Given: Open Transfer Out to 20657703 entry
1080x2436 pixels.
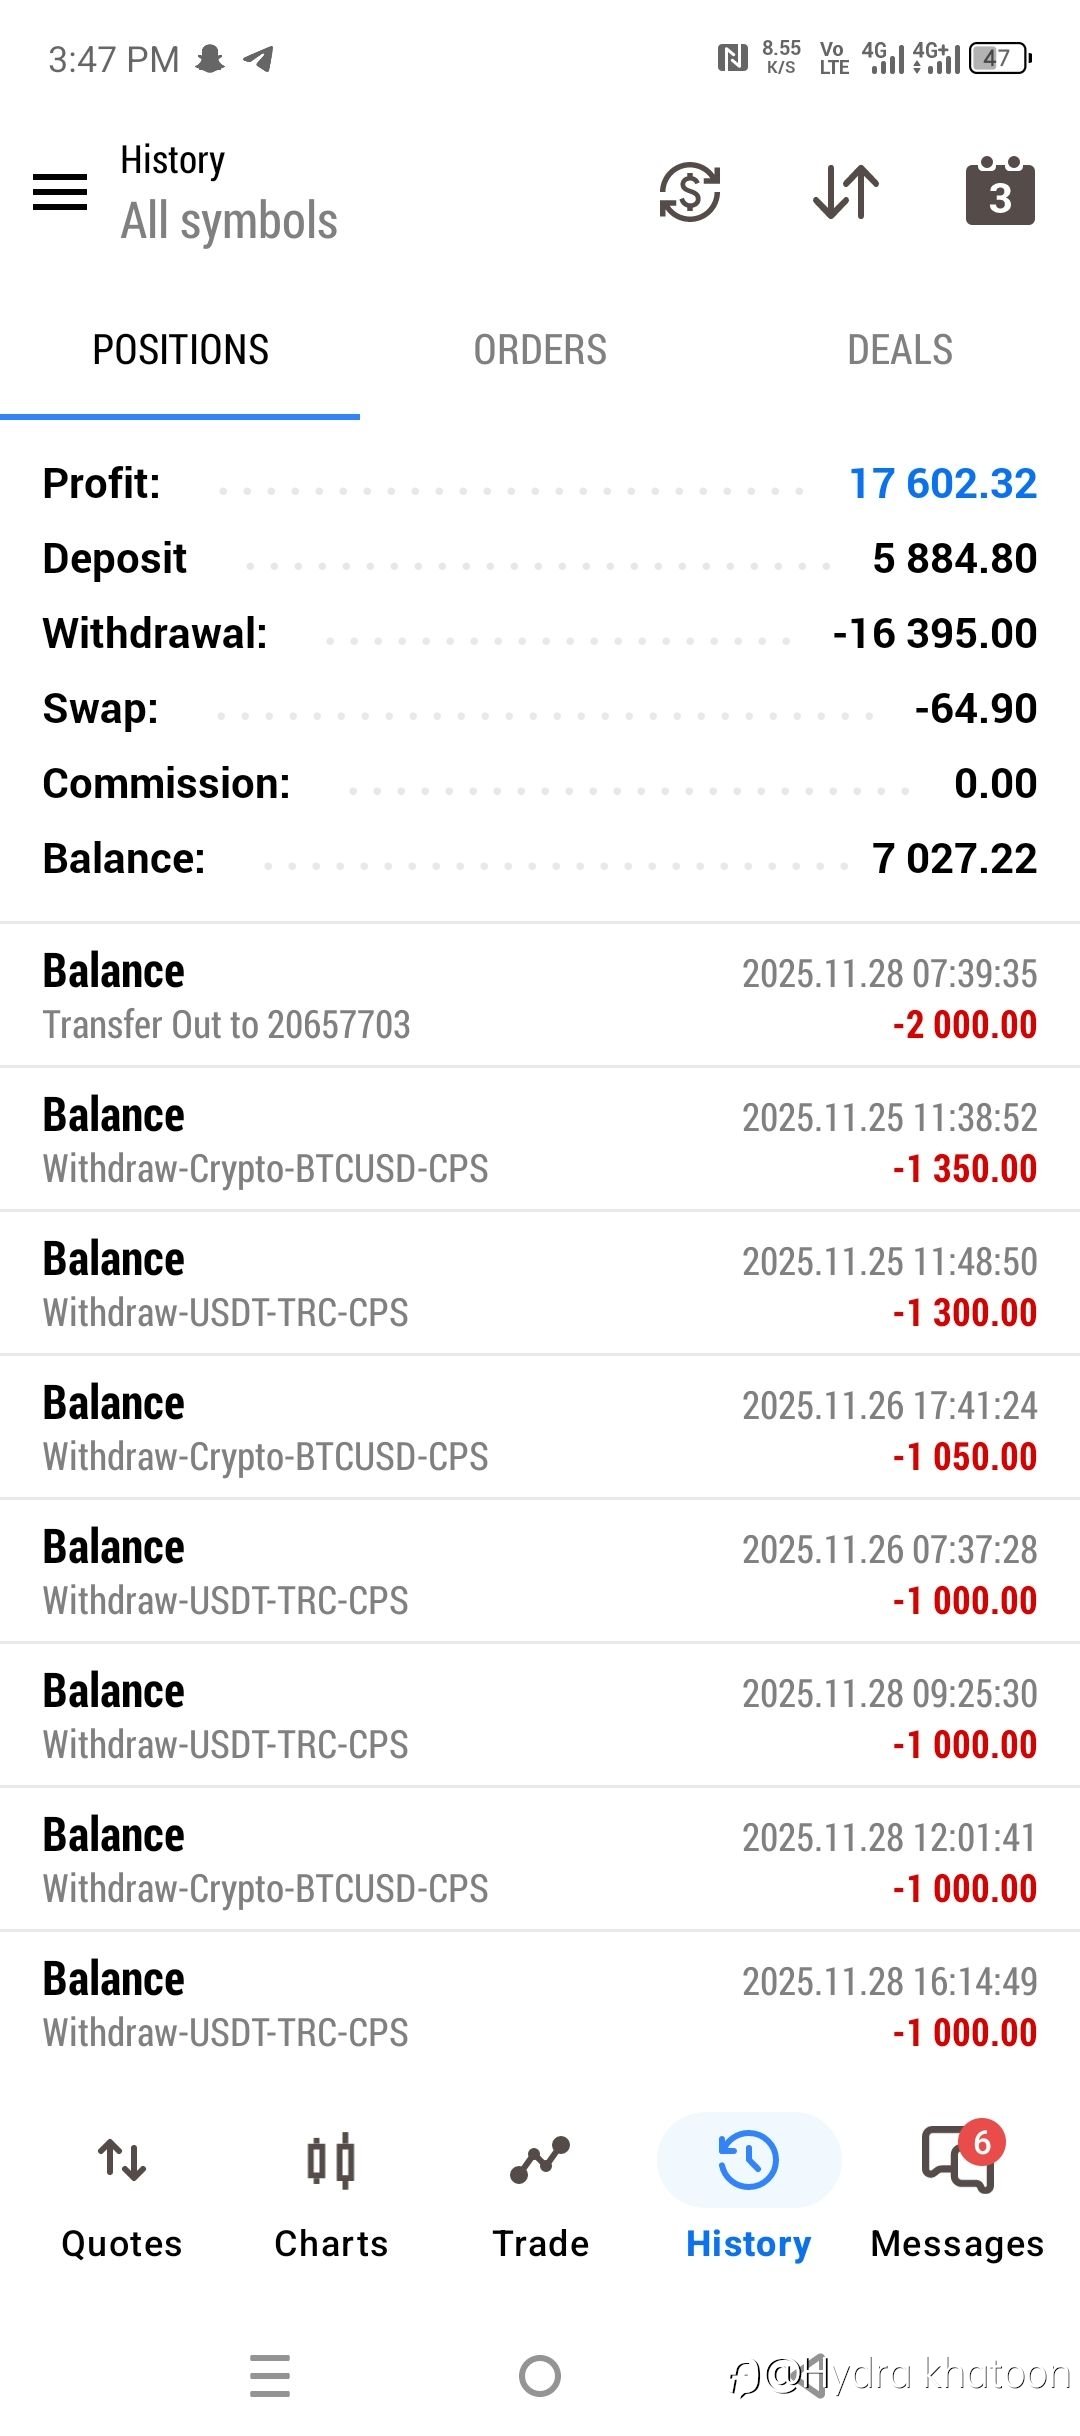Looking at the screenshot, I should coord(540,997).
